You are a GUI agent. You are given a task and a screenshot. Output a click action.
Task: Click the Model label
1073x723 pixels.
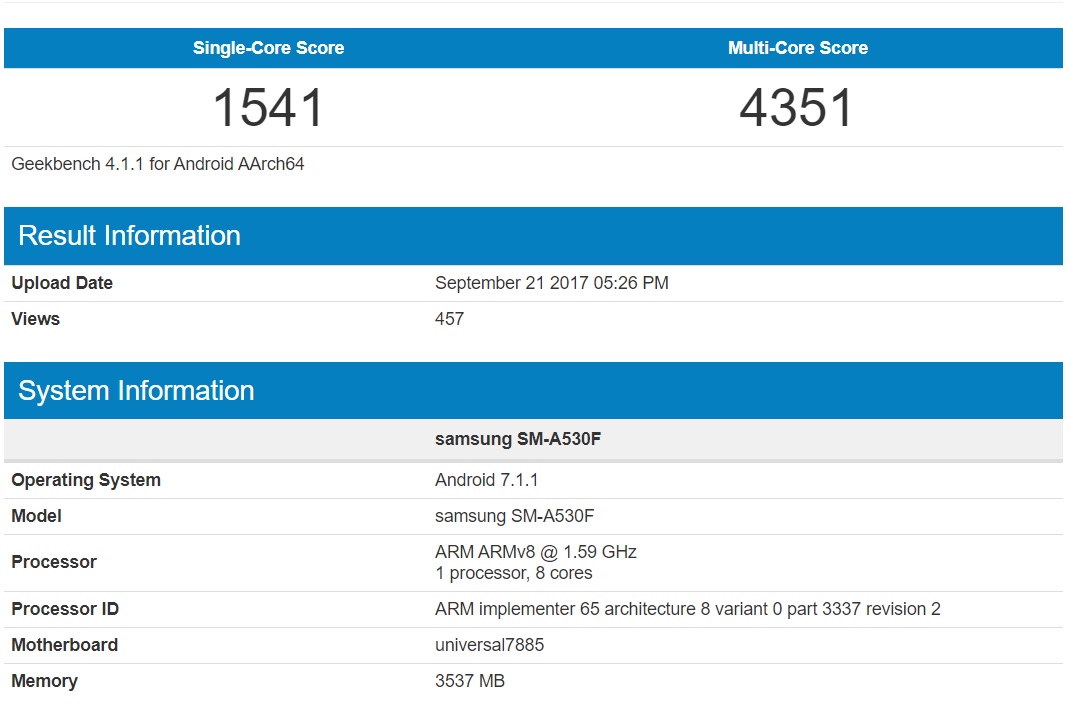(x=36, y=516)
